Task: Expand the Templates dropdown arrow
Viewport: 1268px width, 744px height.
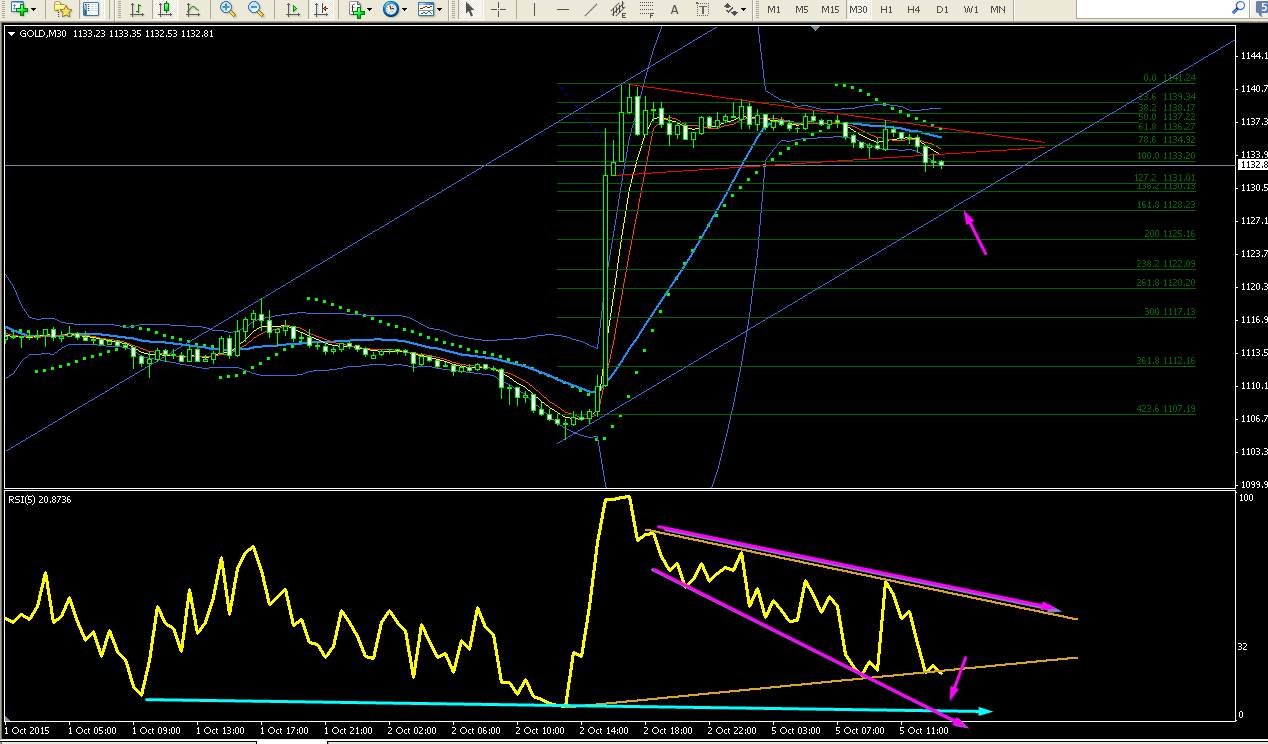Action: point(440,10)
